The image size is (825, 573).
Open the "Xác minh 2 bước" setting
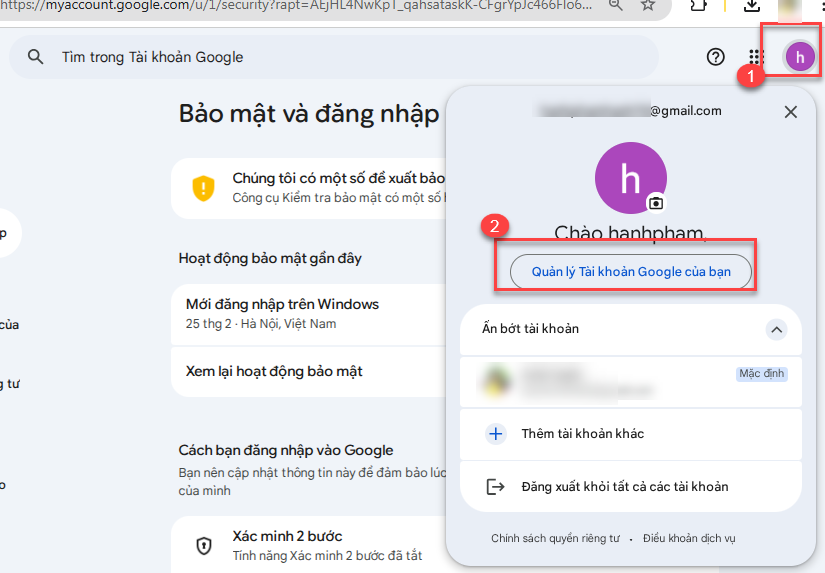click(x=290, y=537)
